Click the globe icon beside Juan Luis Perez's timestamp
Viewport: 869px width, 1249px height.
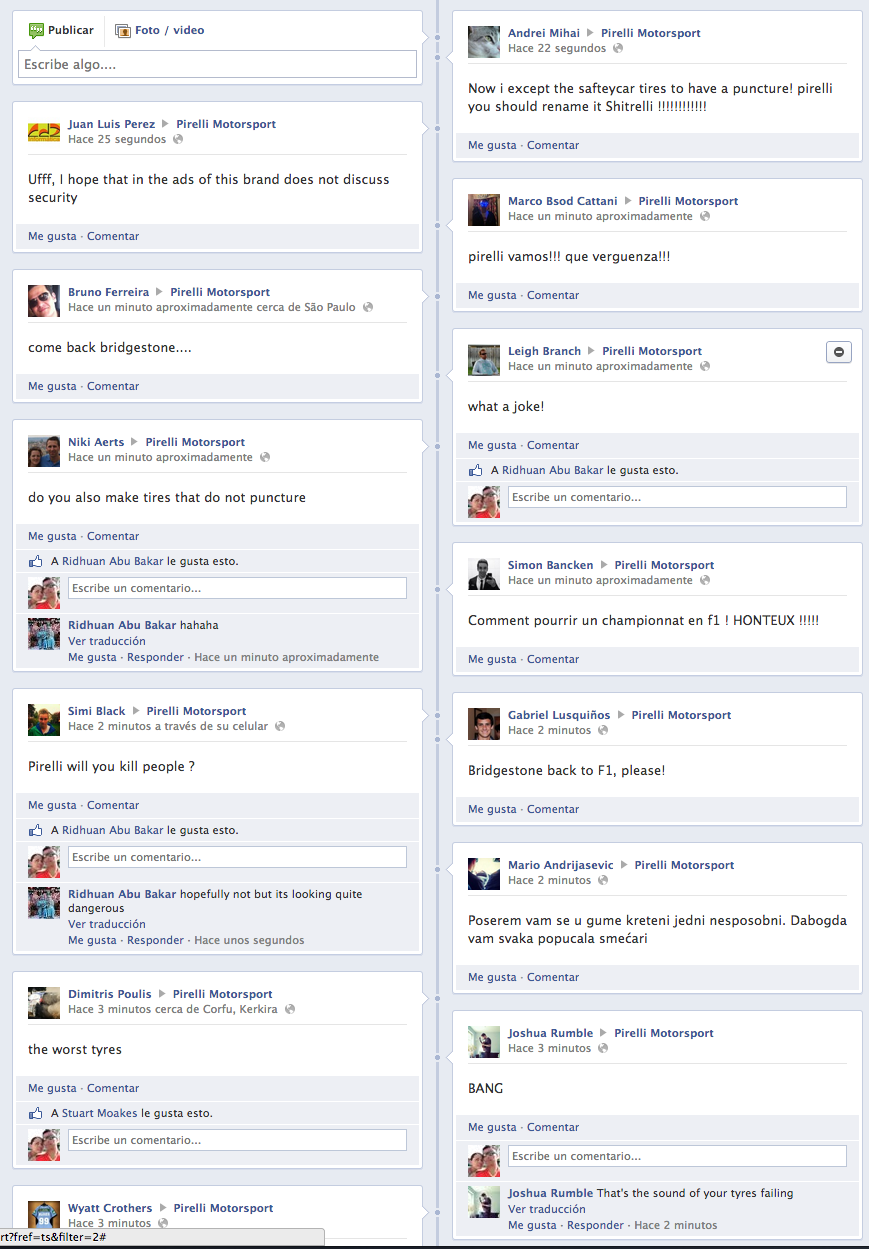click(178, 139)
